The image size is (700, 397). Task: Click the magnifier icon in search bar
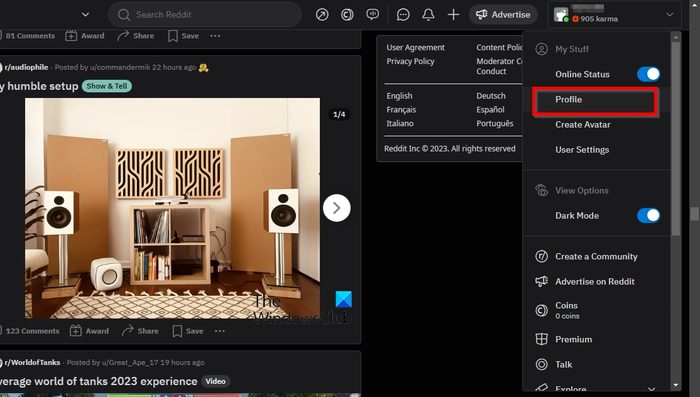(x=124, y=15)
